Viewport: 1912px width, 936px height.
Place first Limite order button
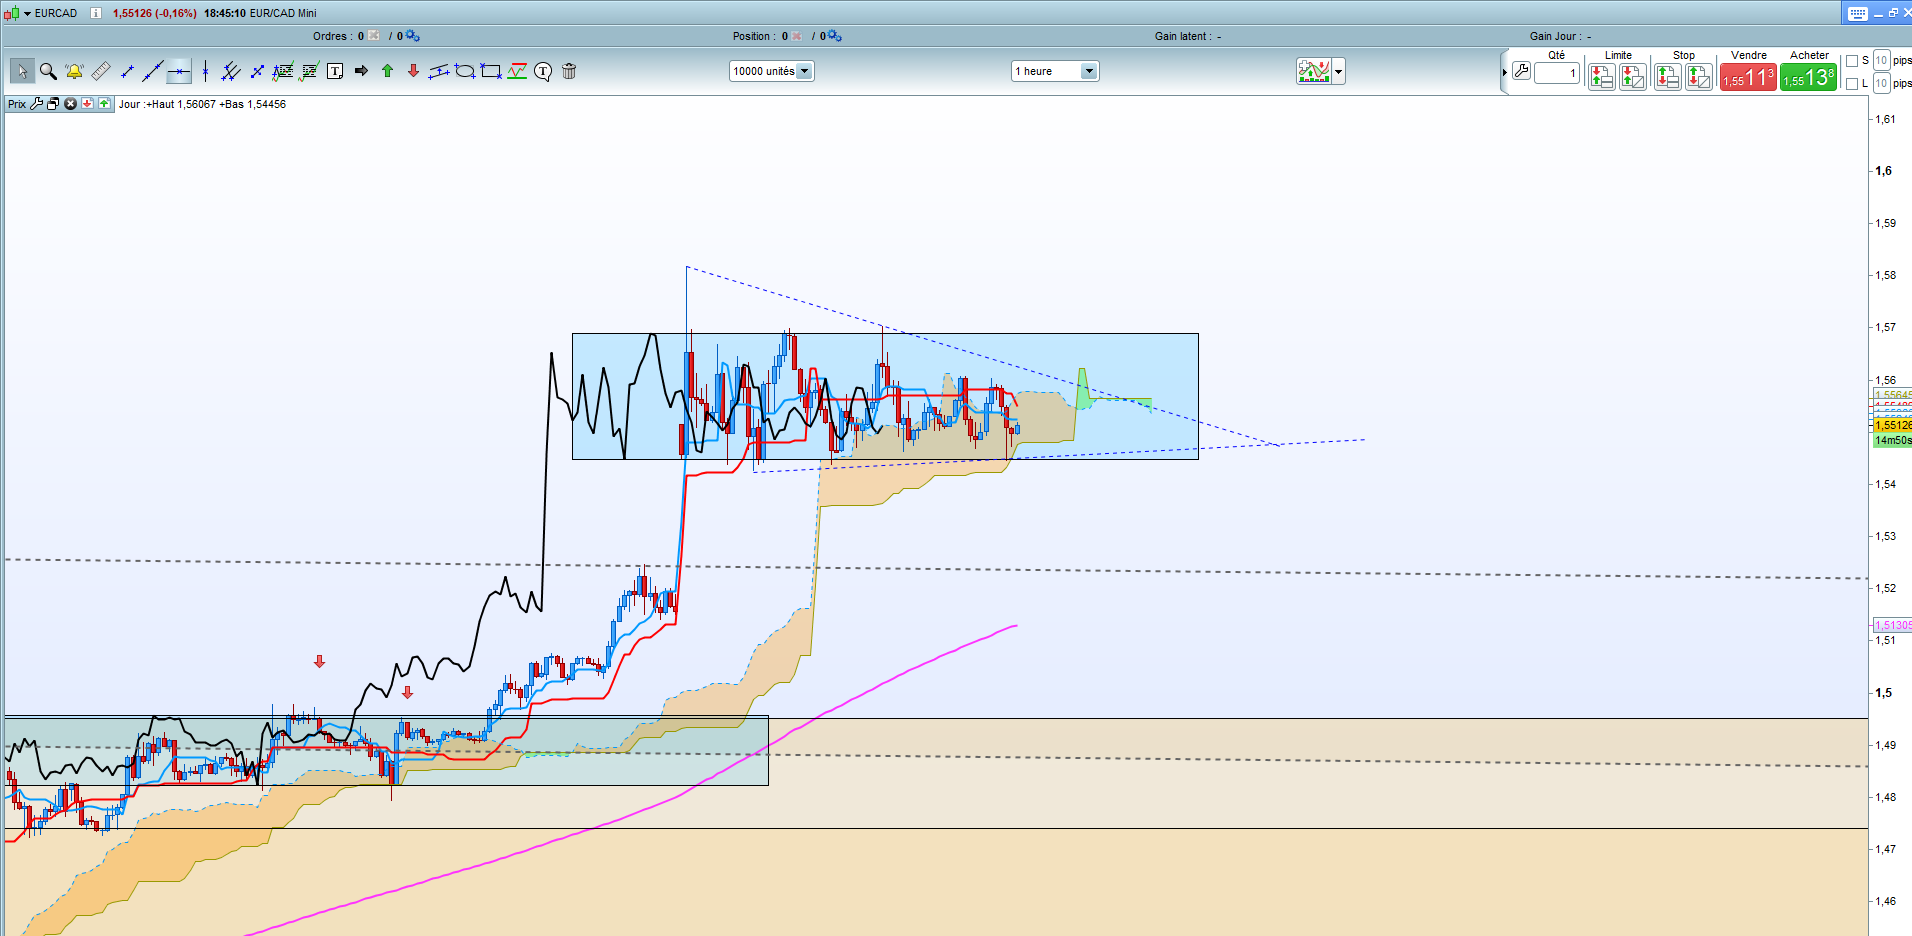point(1602,77)
